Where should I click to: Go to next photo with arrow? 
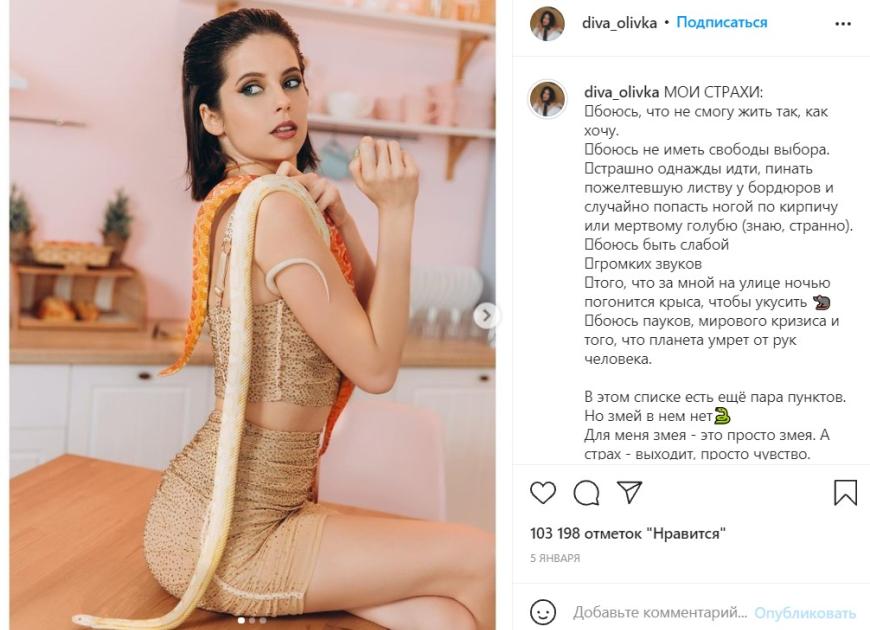(x=486, y=316)
